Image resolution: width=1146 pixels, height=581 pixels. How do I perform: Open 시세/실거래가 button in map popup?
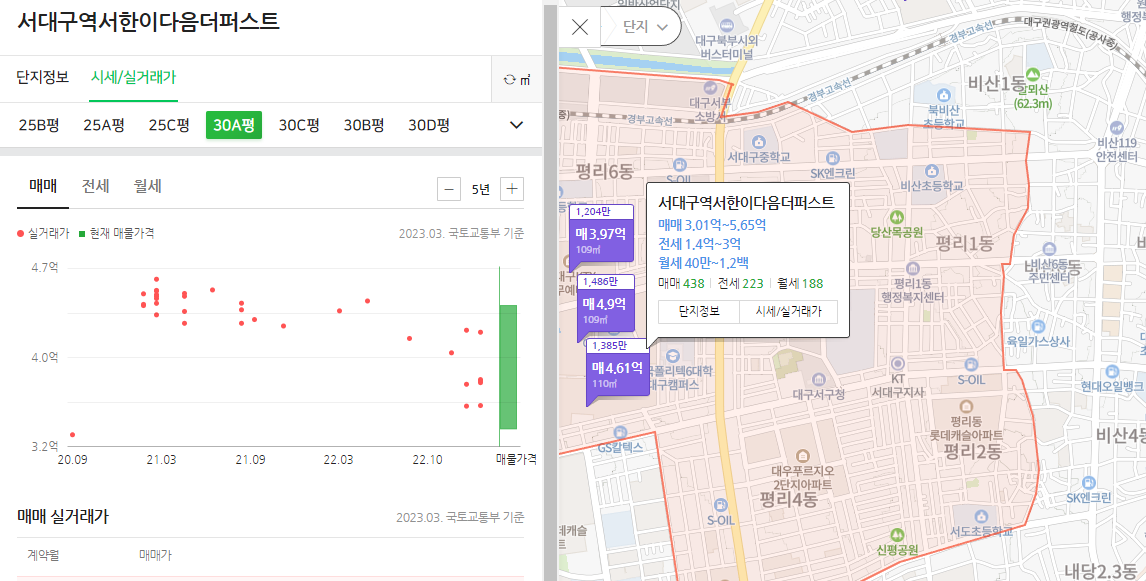[789, 311]
